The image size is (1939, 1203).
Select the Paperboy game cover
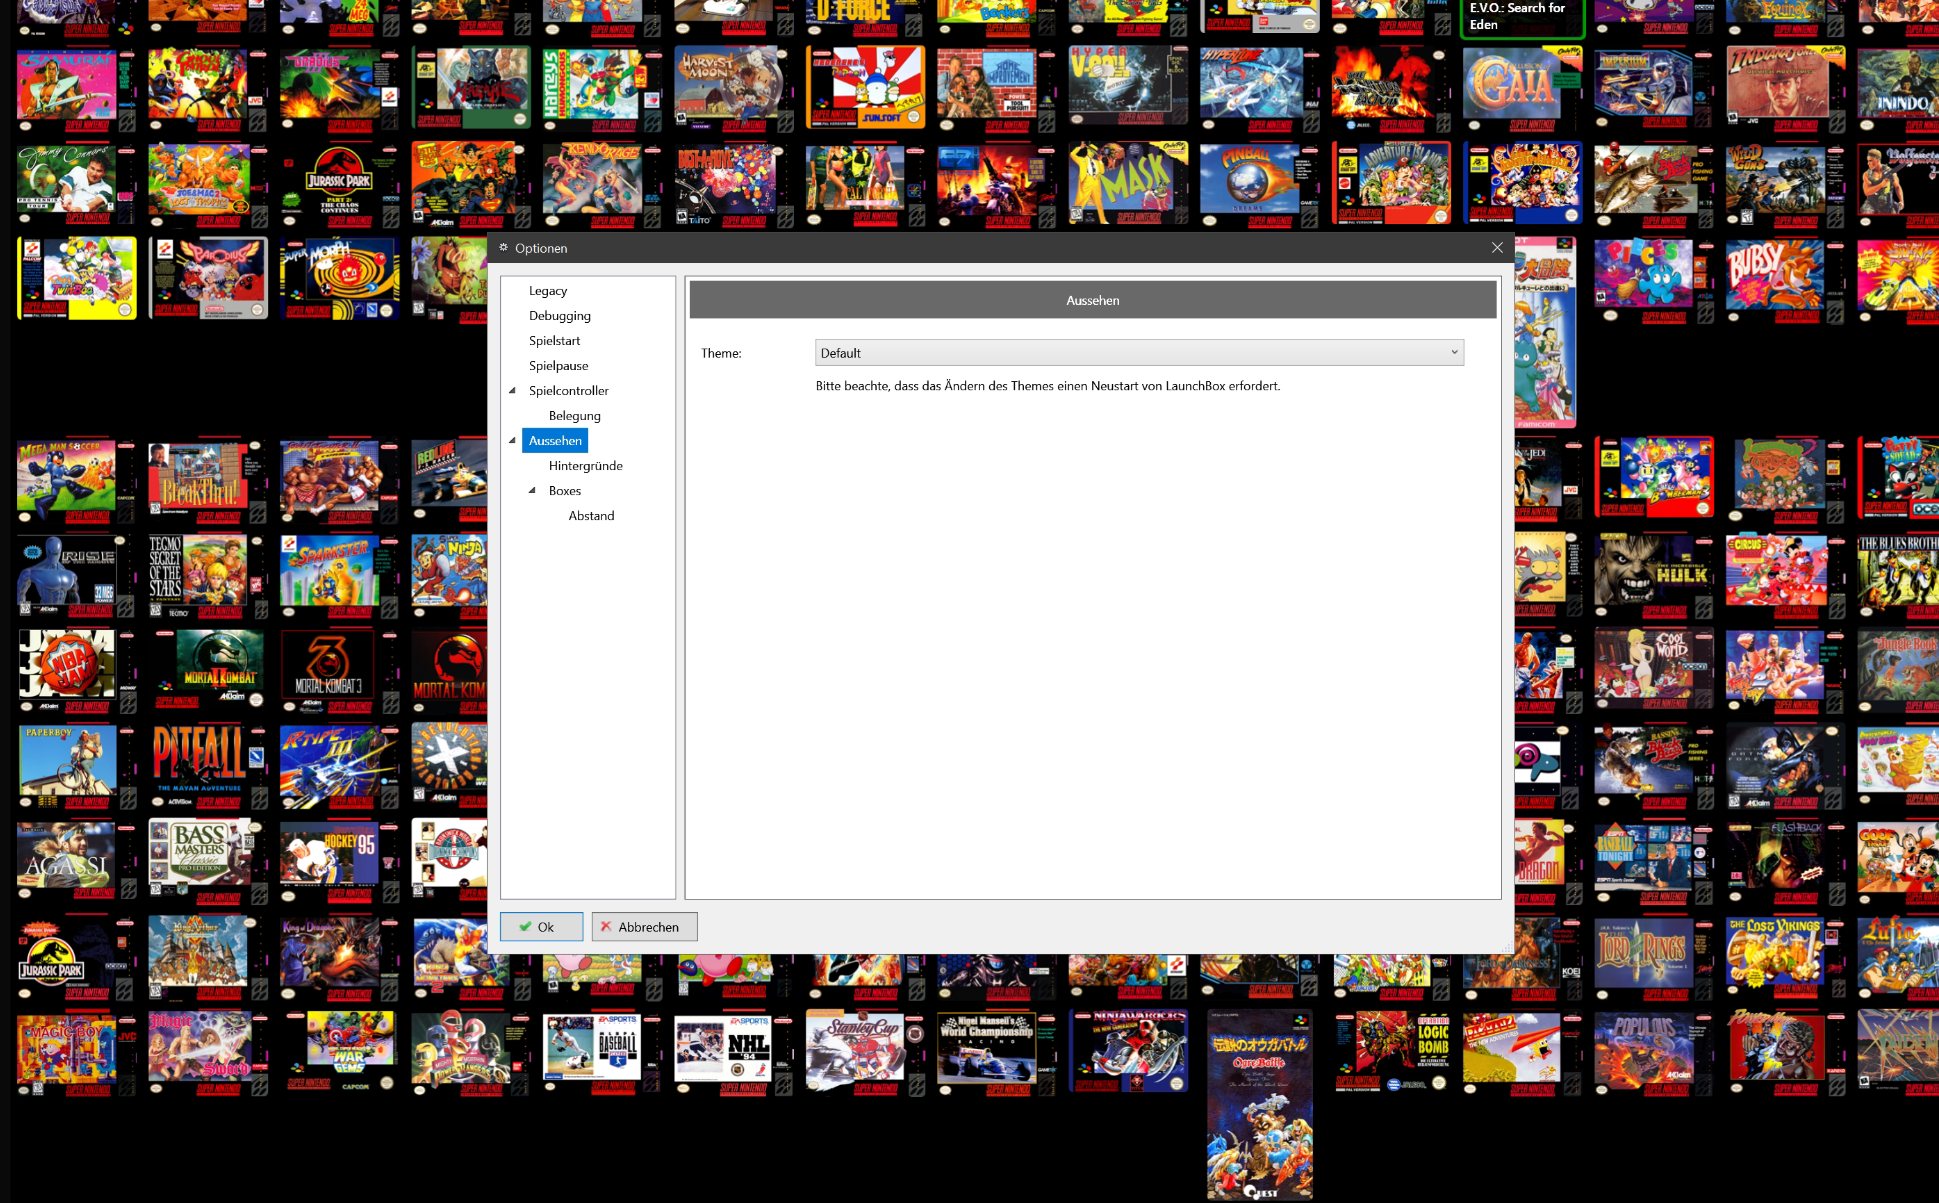click(77, 767)
